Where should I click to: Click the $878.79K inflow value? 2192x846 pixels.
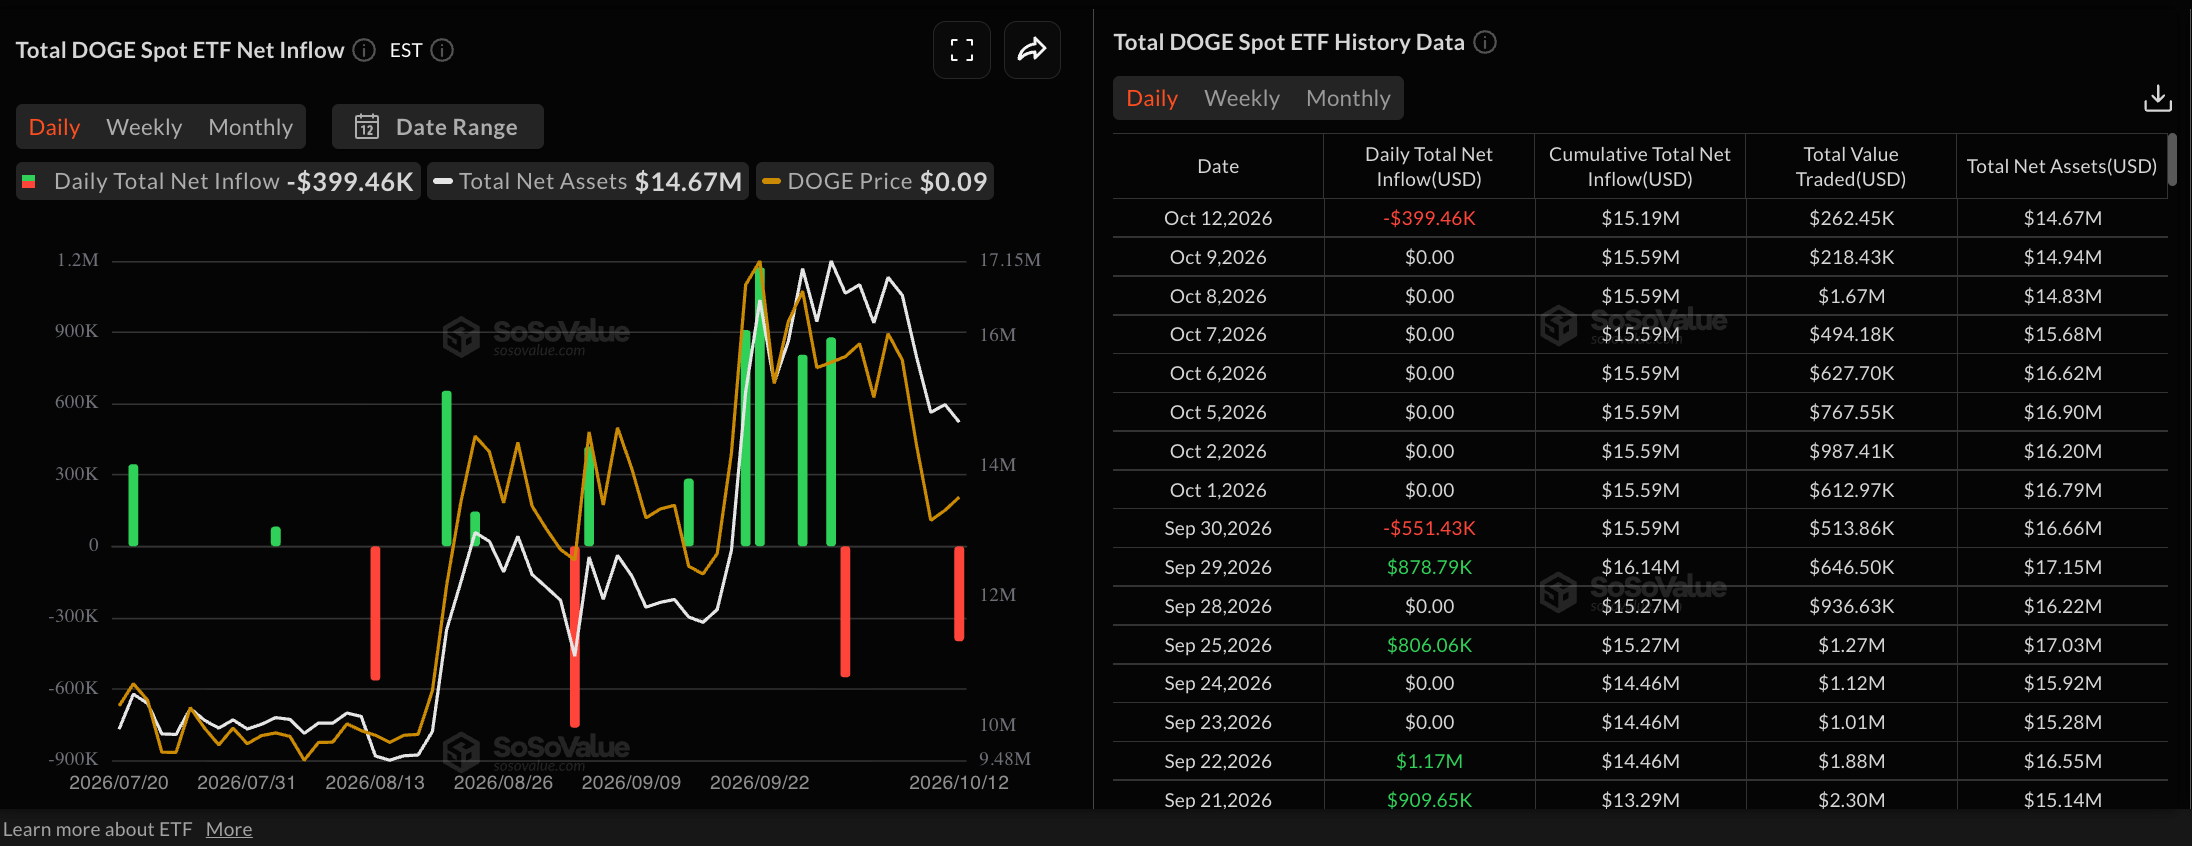point(1429,567)
